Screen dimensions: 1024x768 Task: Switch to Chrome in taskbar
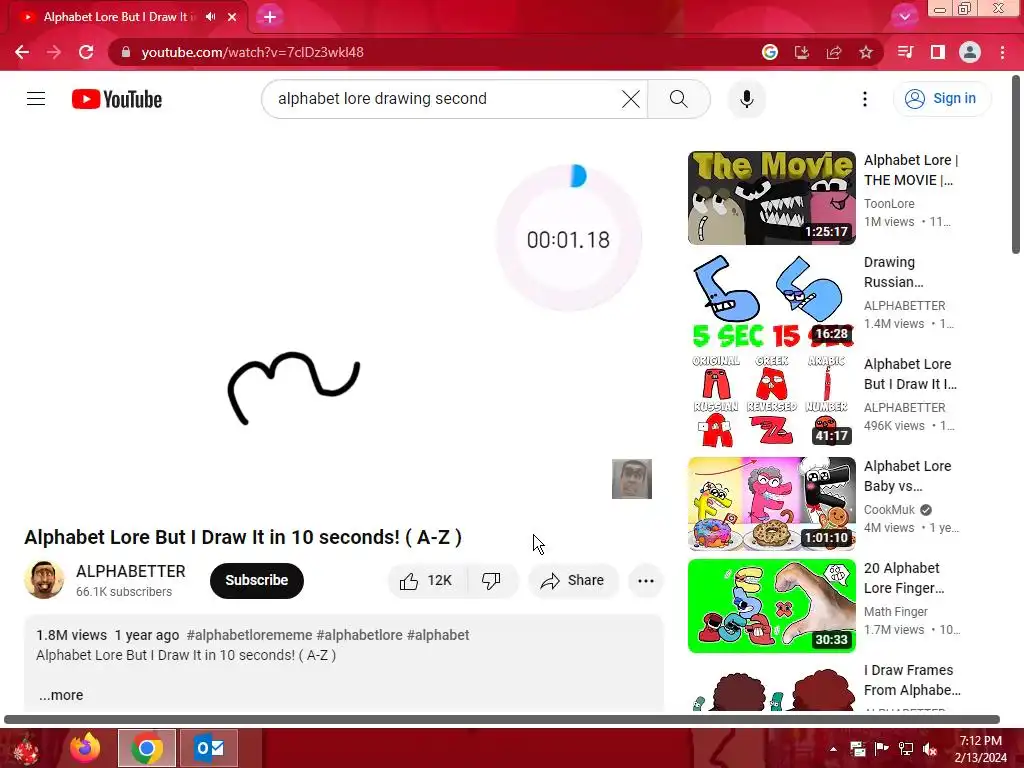point(147,748)
